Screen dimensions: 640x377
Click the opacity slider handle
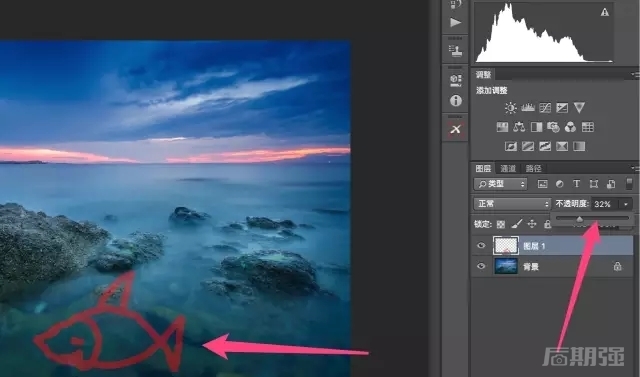[x=579, y=220]
